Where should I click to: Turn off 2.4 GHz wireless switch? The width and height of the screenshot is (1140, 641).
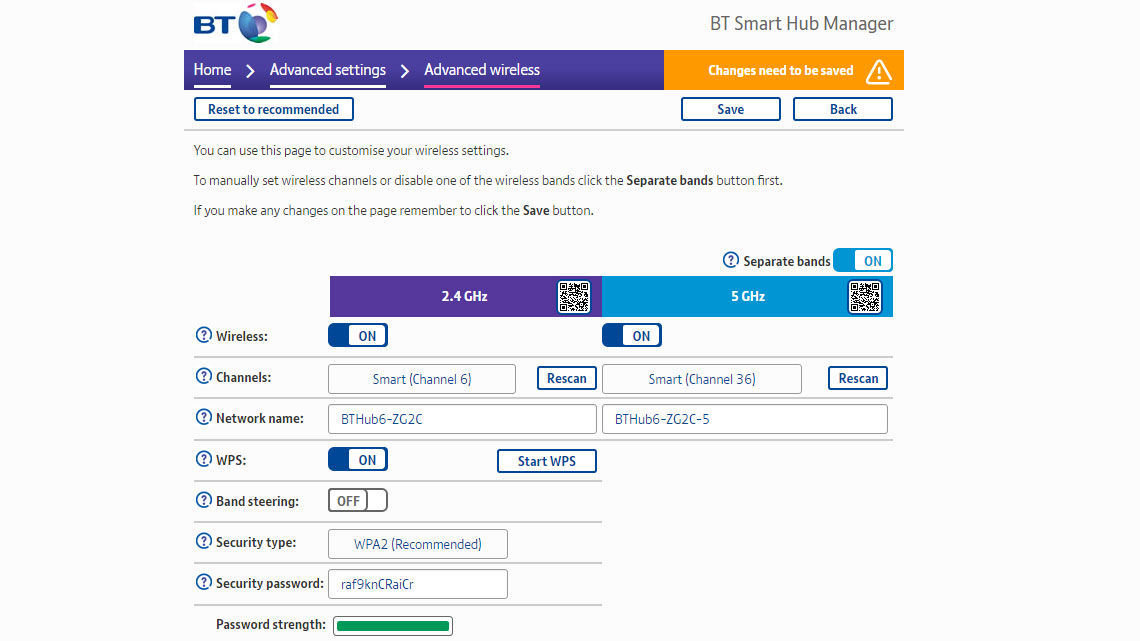(358, 335)
